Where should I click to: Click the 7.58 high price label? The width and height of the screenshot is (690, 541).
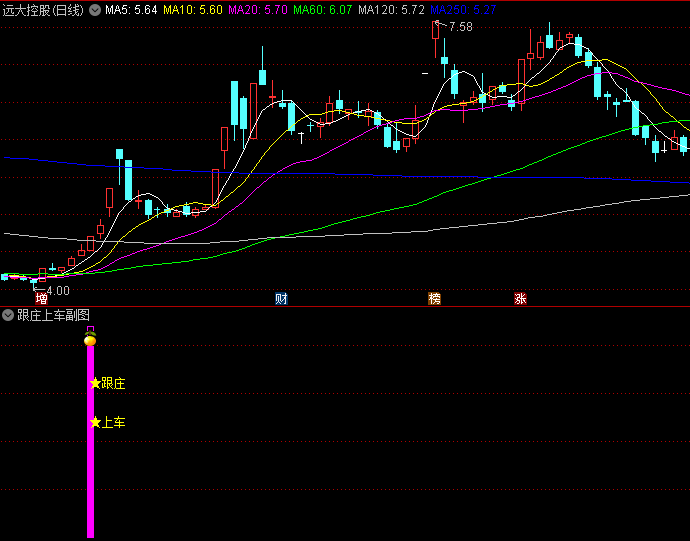[460, 27]
